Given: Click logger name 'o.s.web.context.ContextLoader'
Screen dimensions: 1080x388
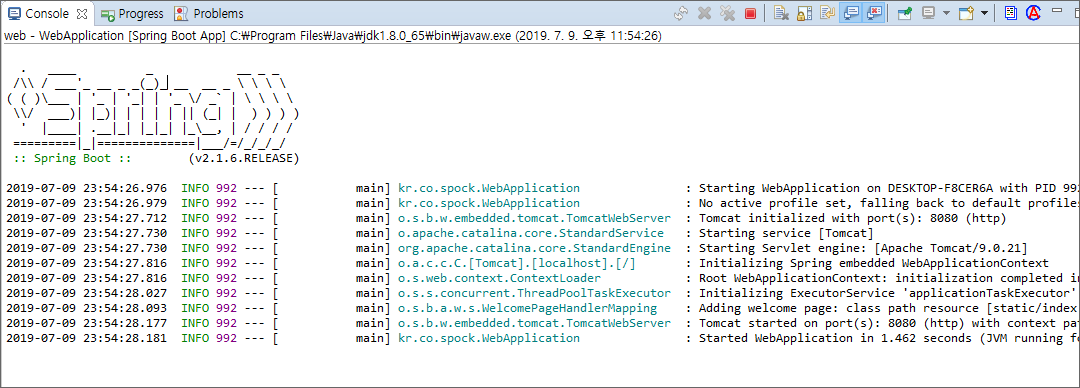Looking at the screenshot, I should tap(499, 278).
